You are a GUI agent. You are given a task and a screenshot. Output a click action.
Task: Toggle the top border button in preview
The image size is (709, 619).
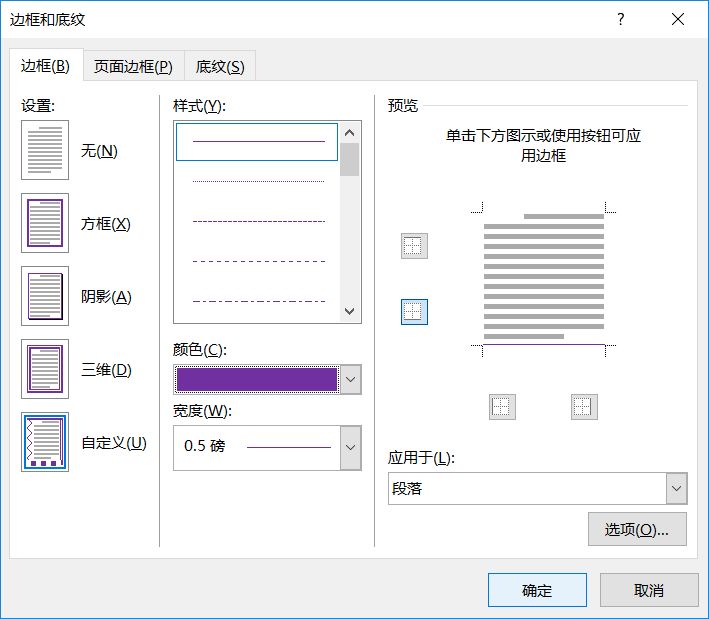(x=414, y=246)
